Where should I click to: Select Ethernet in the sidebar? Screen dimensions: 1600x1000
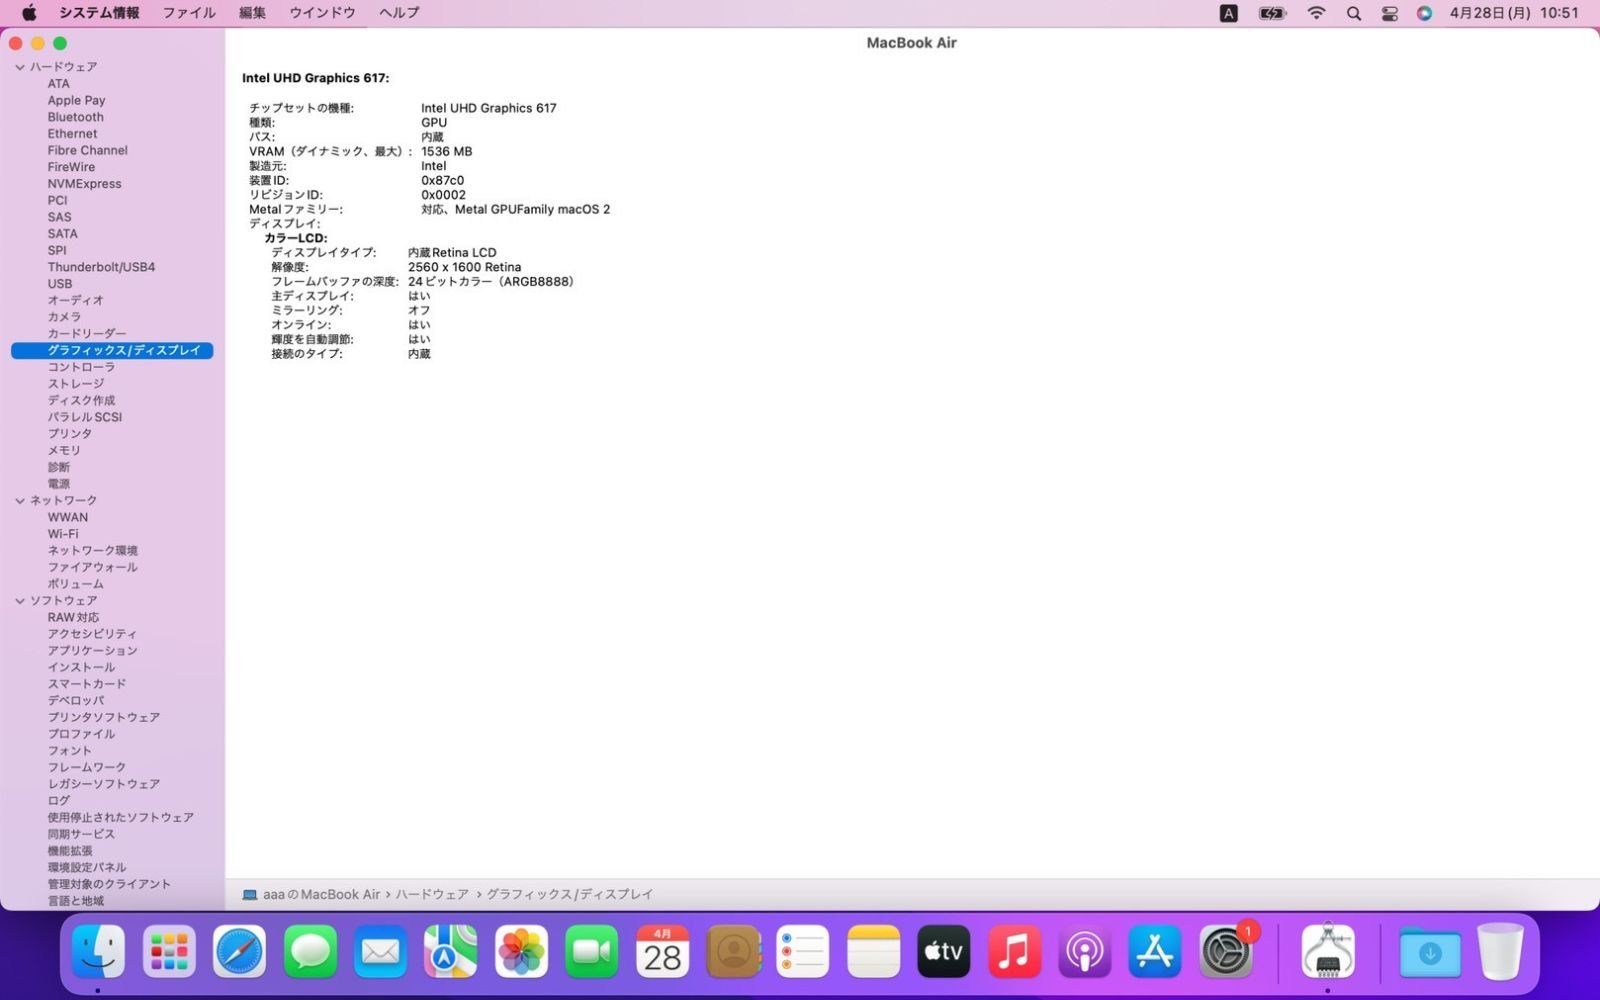coord(72,134)
